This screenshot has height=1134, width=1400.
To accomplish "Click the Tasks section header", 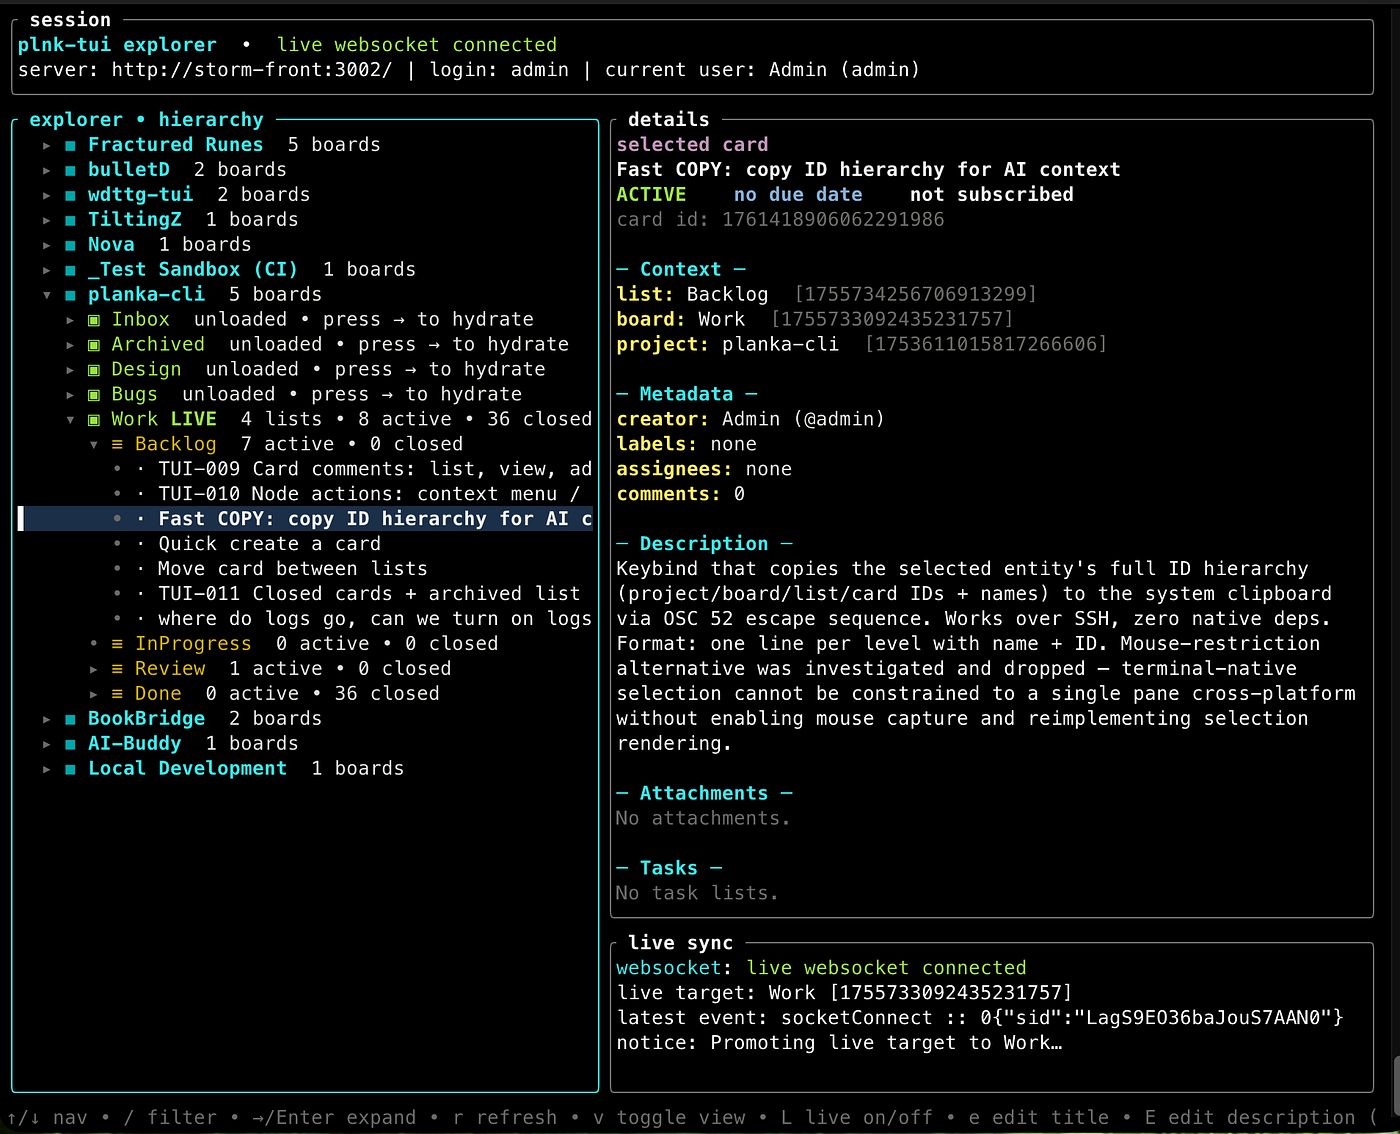I will tap(669, 869).
